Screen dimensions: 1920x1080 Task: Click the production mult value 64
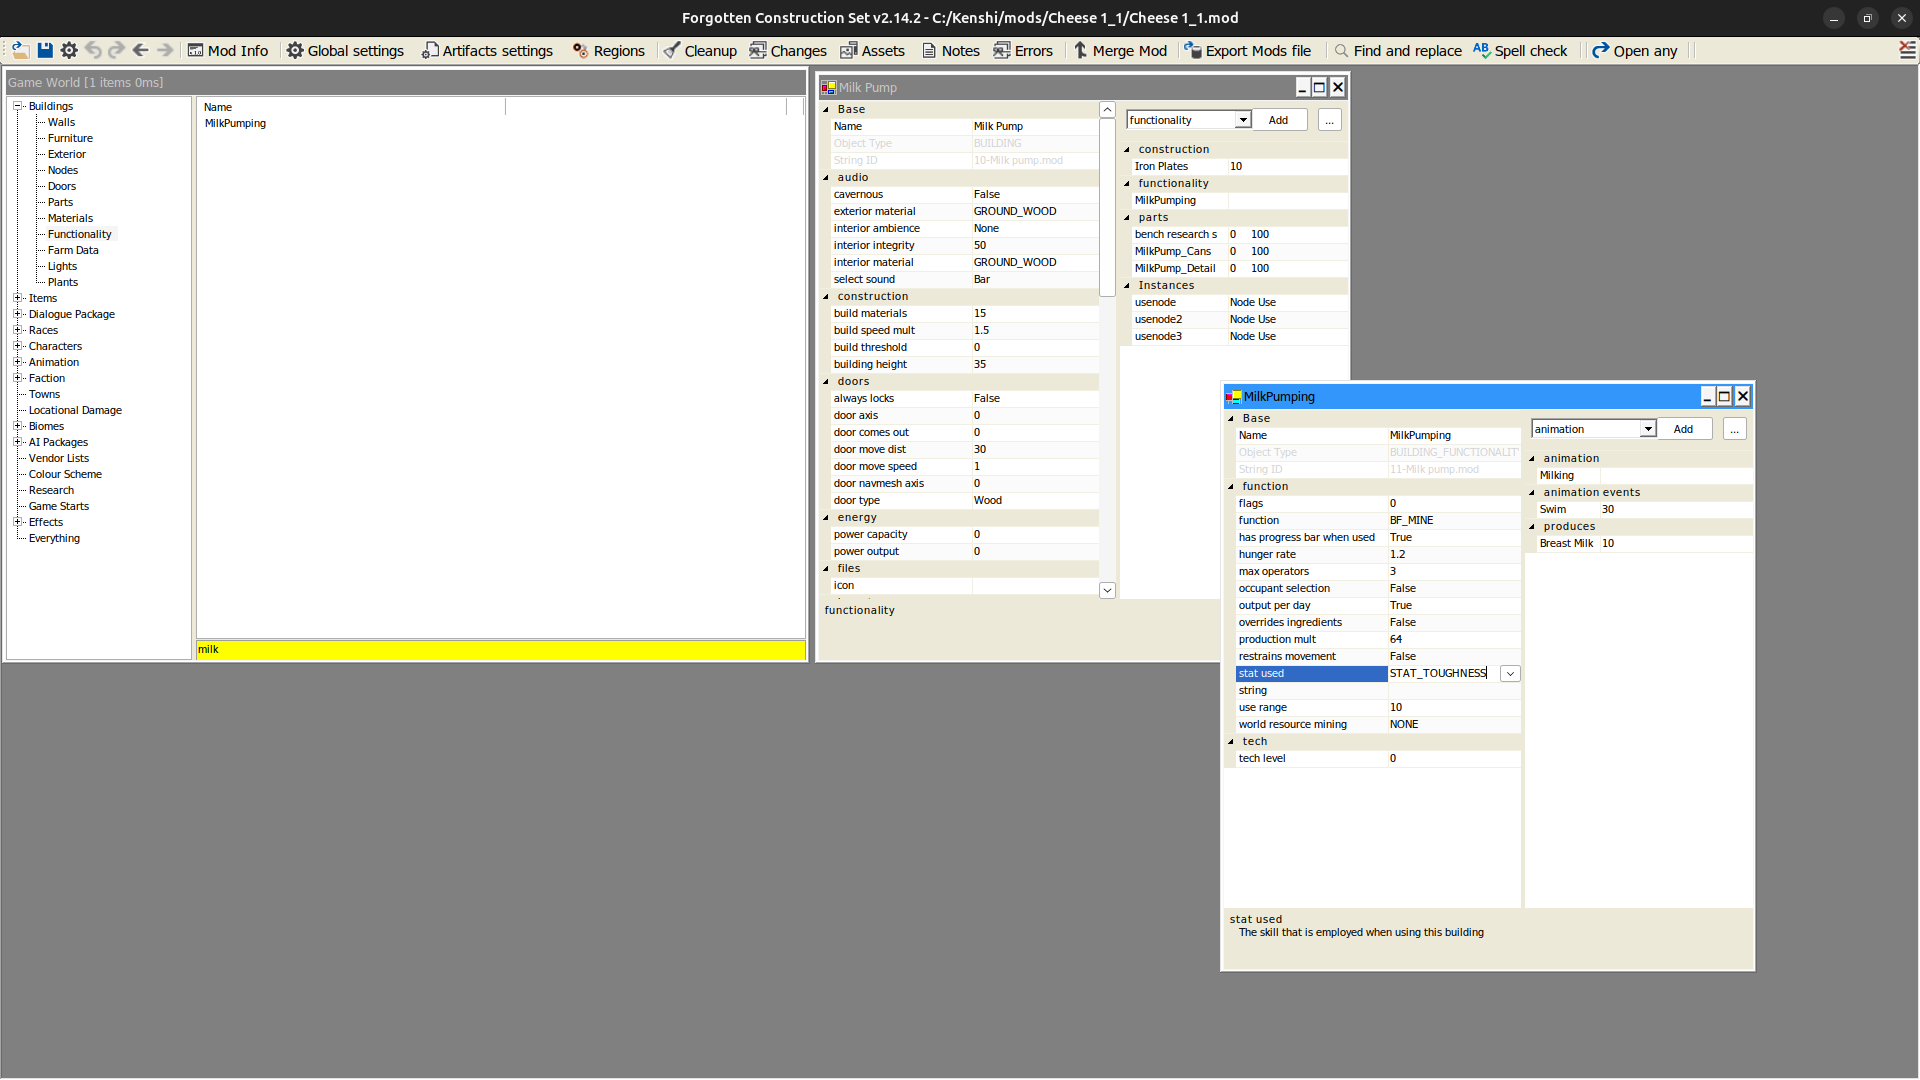(1453, 640)
